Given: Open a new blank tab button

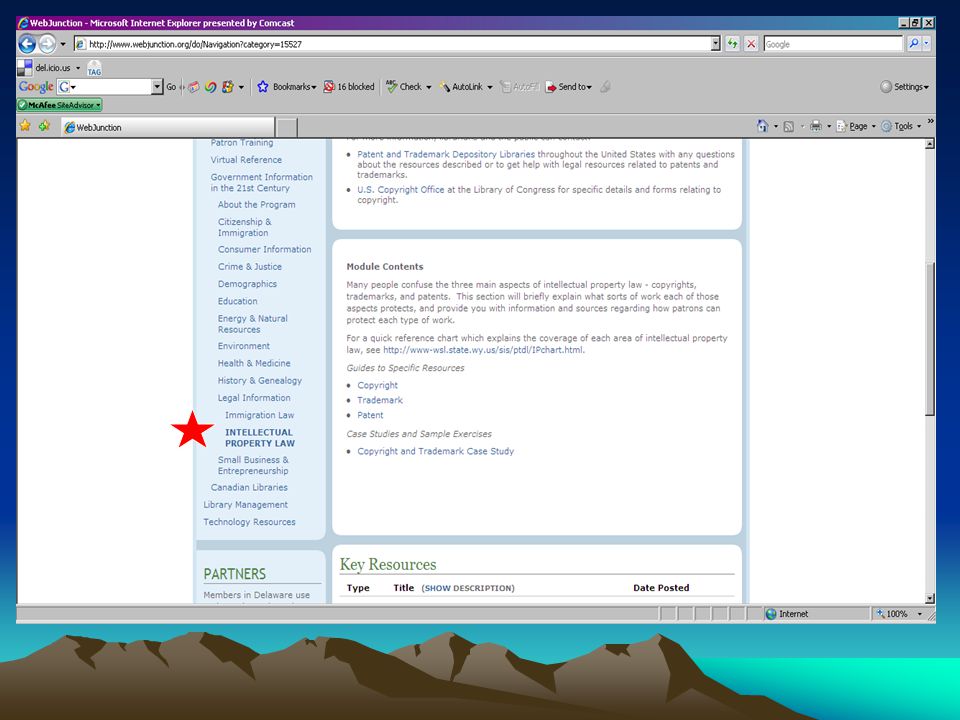Looking at the screenshot, I should (287, 127).
